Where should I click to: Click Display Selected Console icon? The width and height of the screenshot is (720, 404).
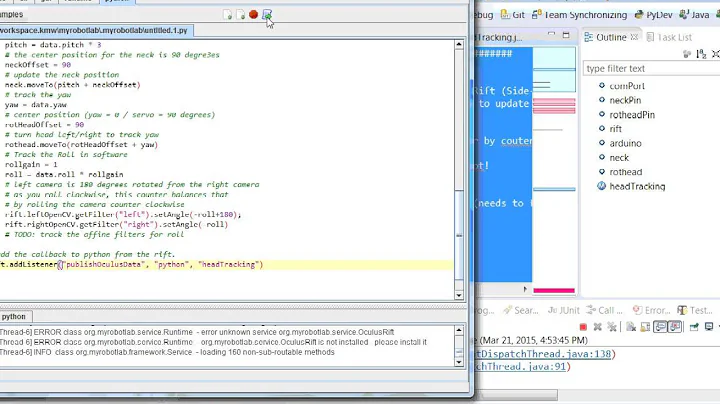pyautogui.click(x=709, y=327)
